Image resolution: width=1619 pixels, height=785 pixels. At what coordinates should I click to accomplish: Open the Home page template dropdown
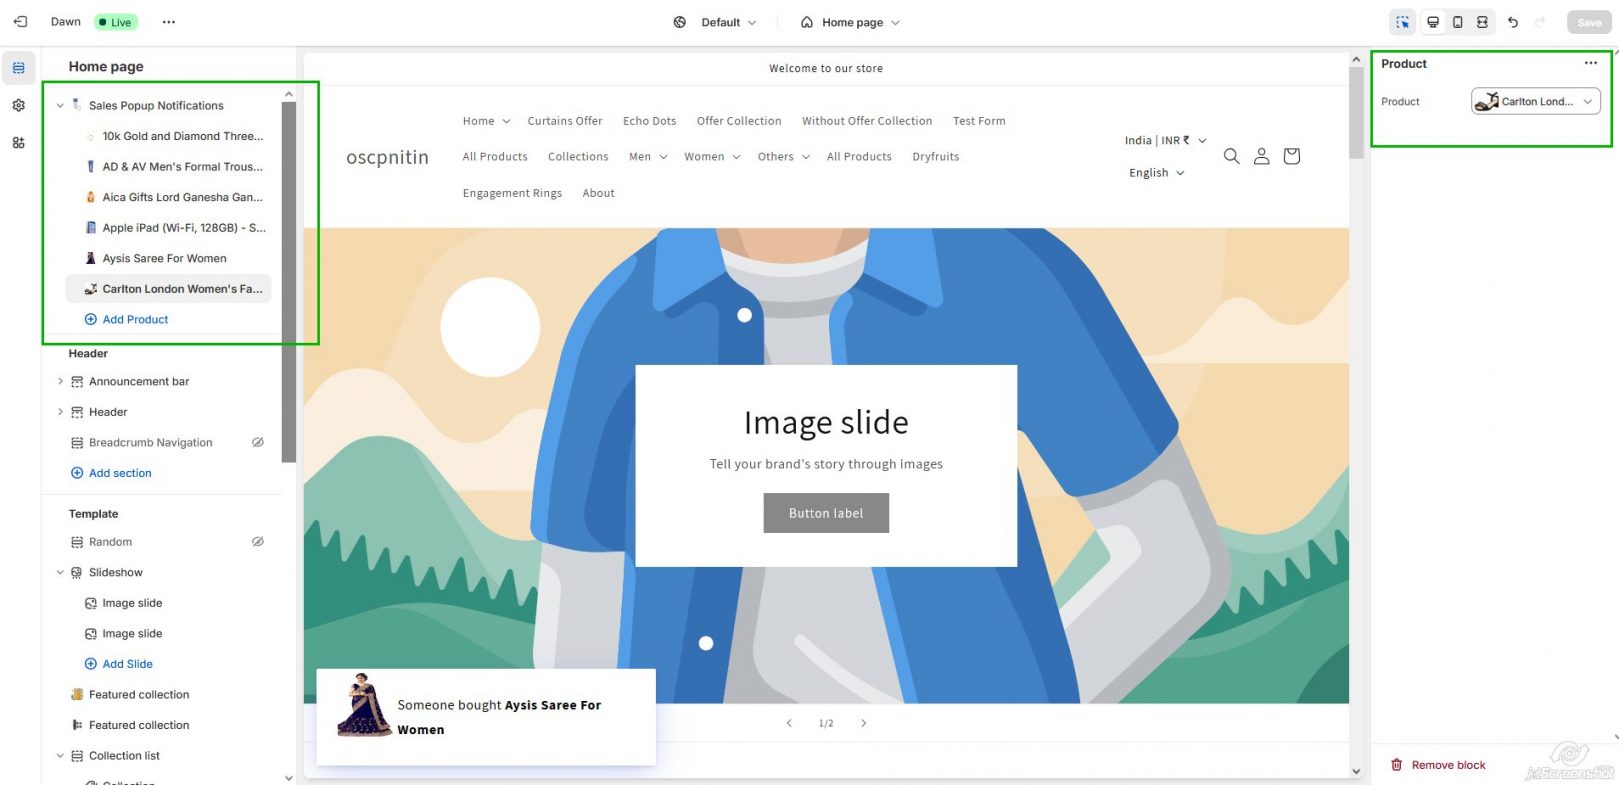[x=850, y=22]
